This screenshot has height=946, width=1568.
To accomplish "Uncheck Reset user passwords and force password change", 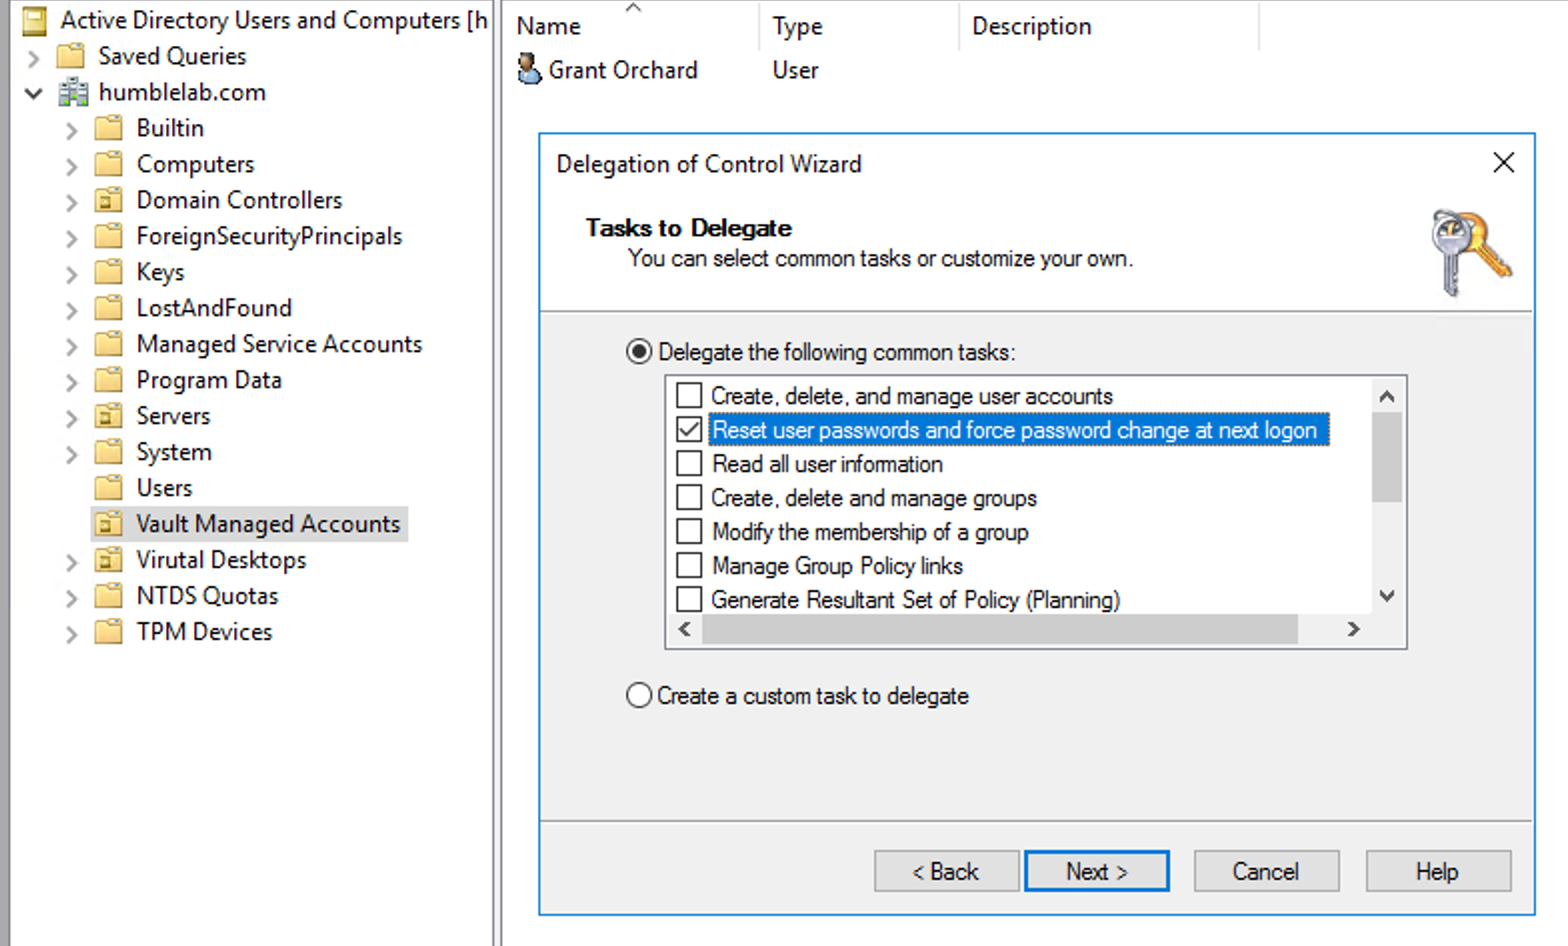I will [x=689, y=430].
